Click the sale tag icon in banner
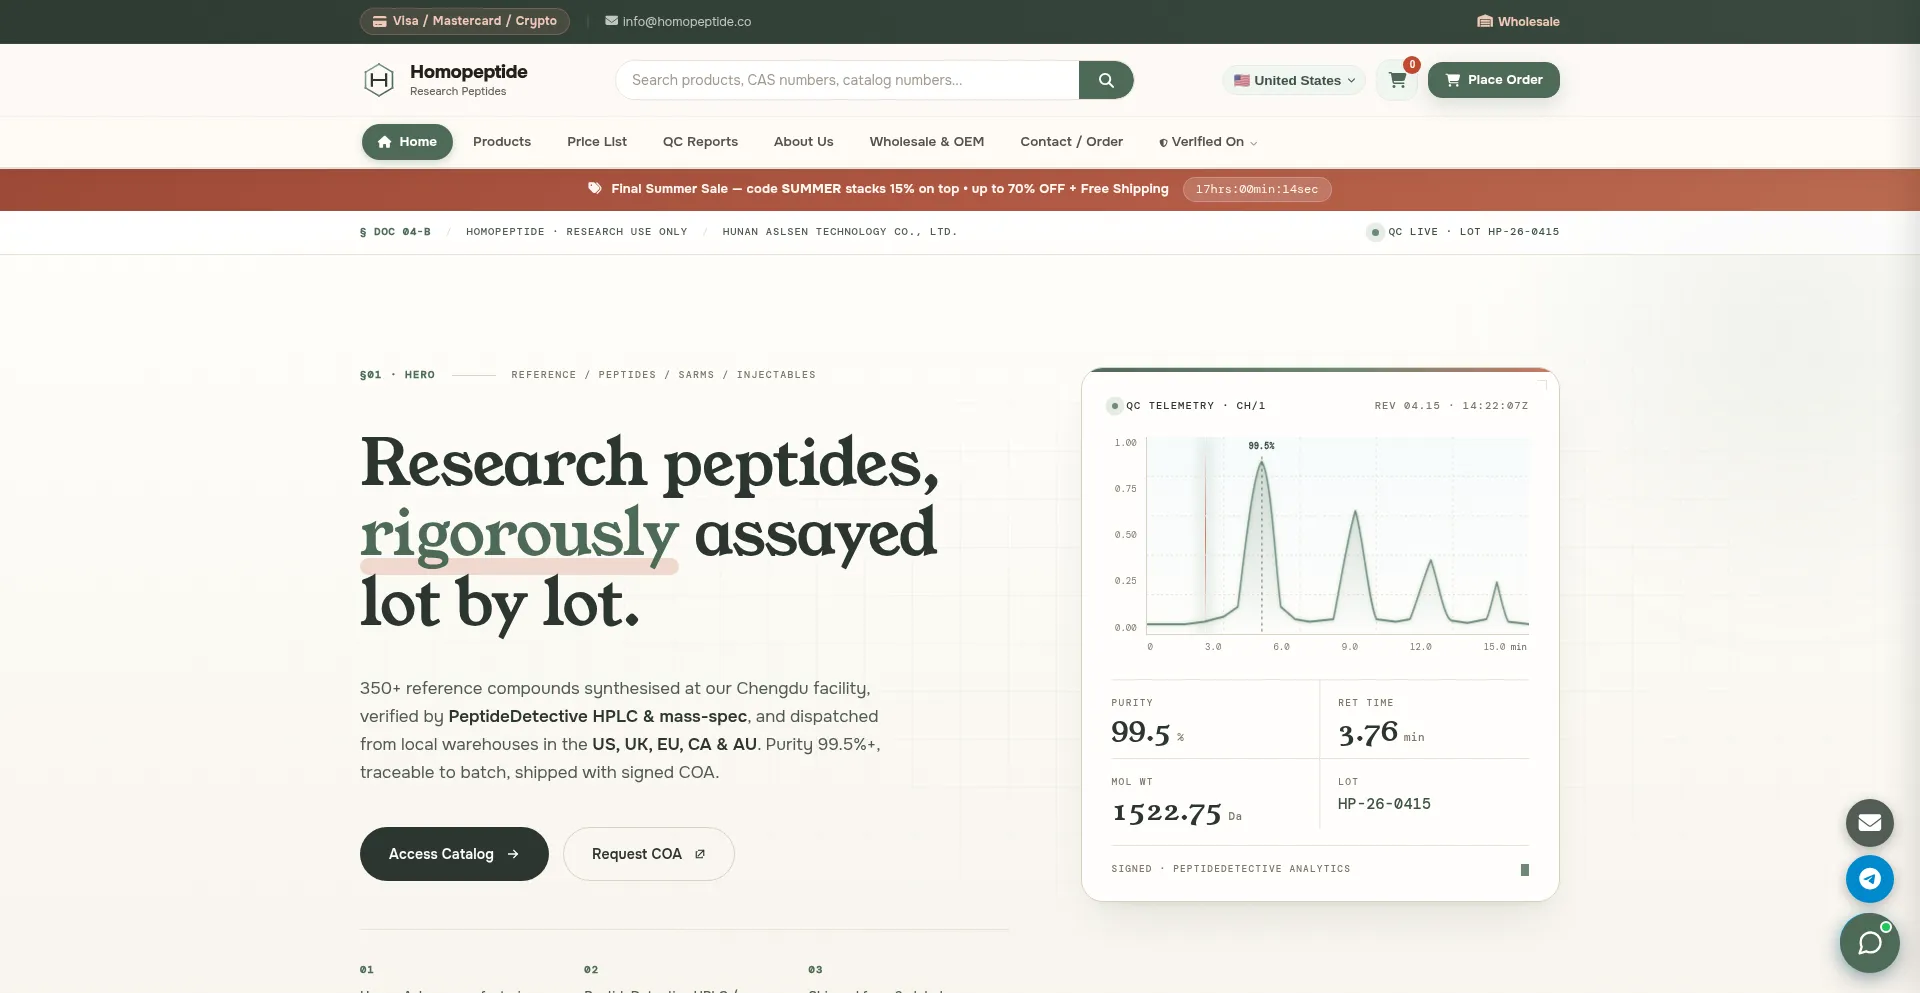The width and height of the screenshot is (1920, 993). 594,188
